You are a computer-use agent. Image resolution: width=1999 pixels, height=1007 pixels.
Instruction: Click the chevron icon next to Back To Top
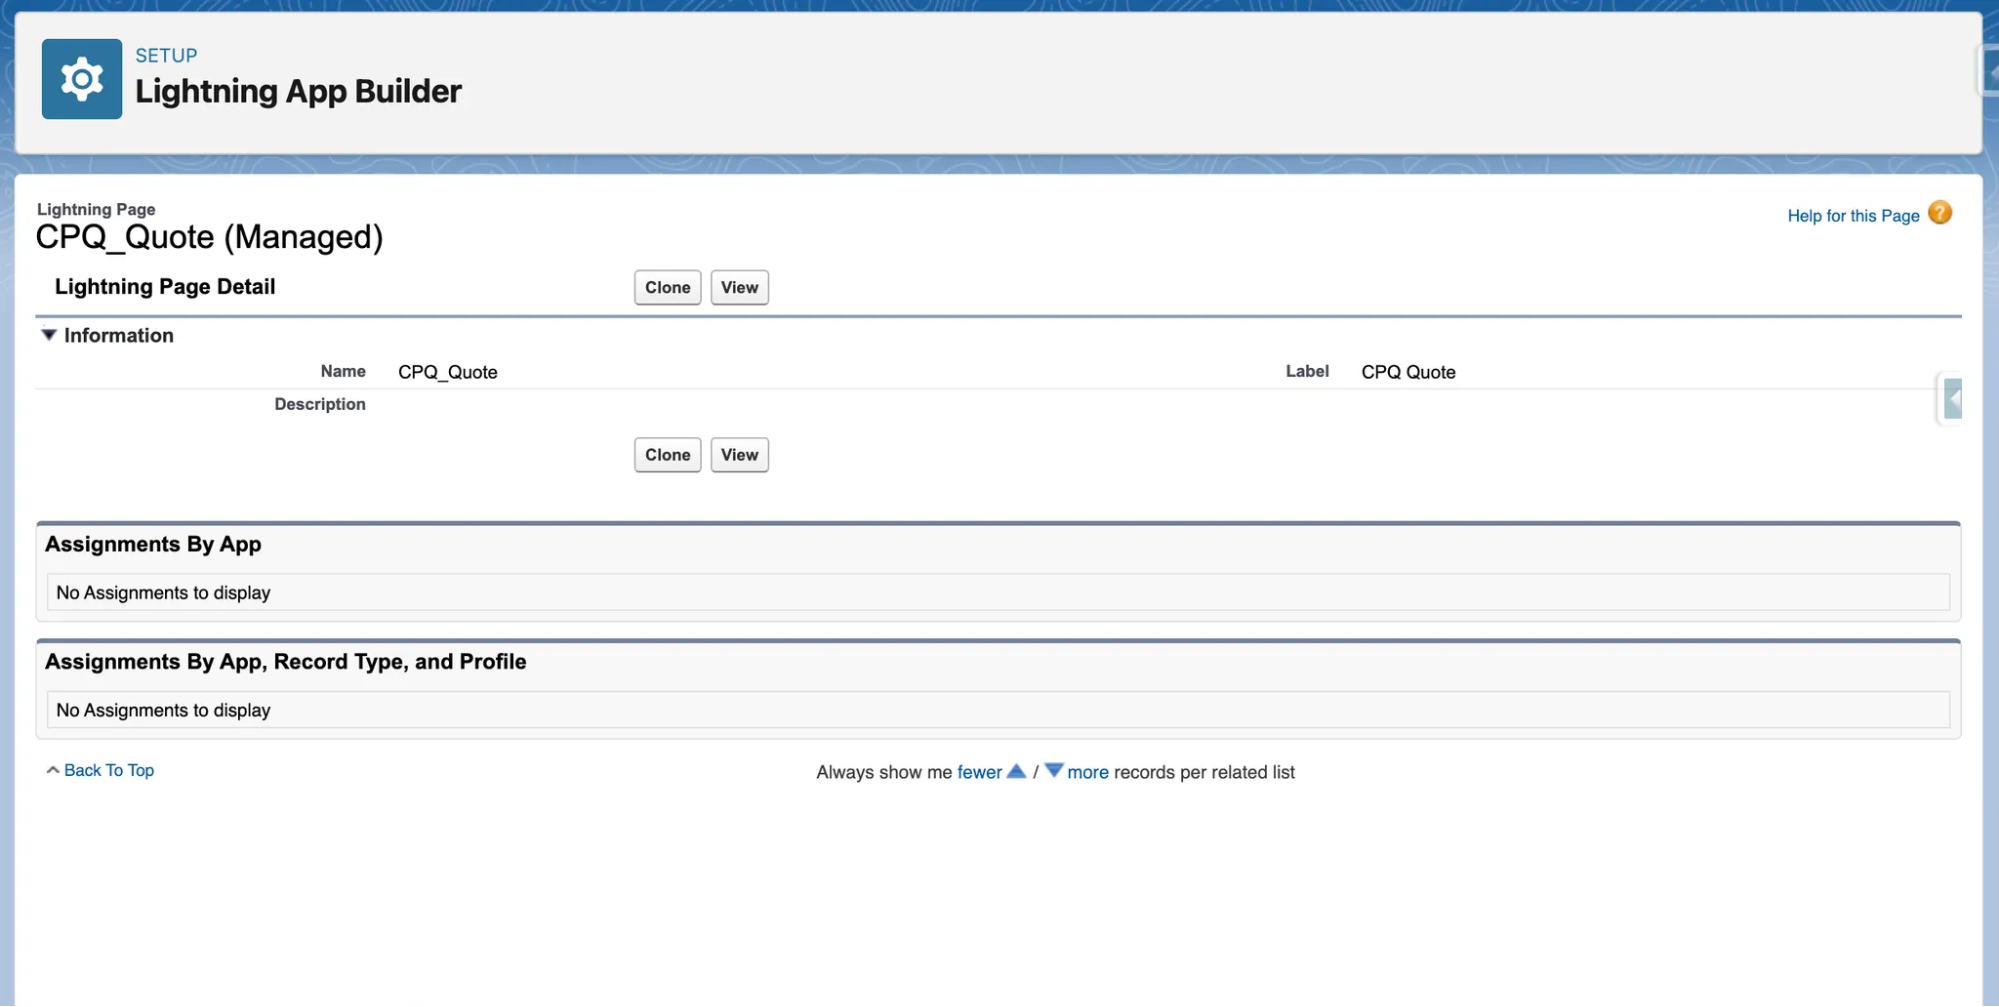[52, 769]
